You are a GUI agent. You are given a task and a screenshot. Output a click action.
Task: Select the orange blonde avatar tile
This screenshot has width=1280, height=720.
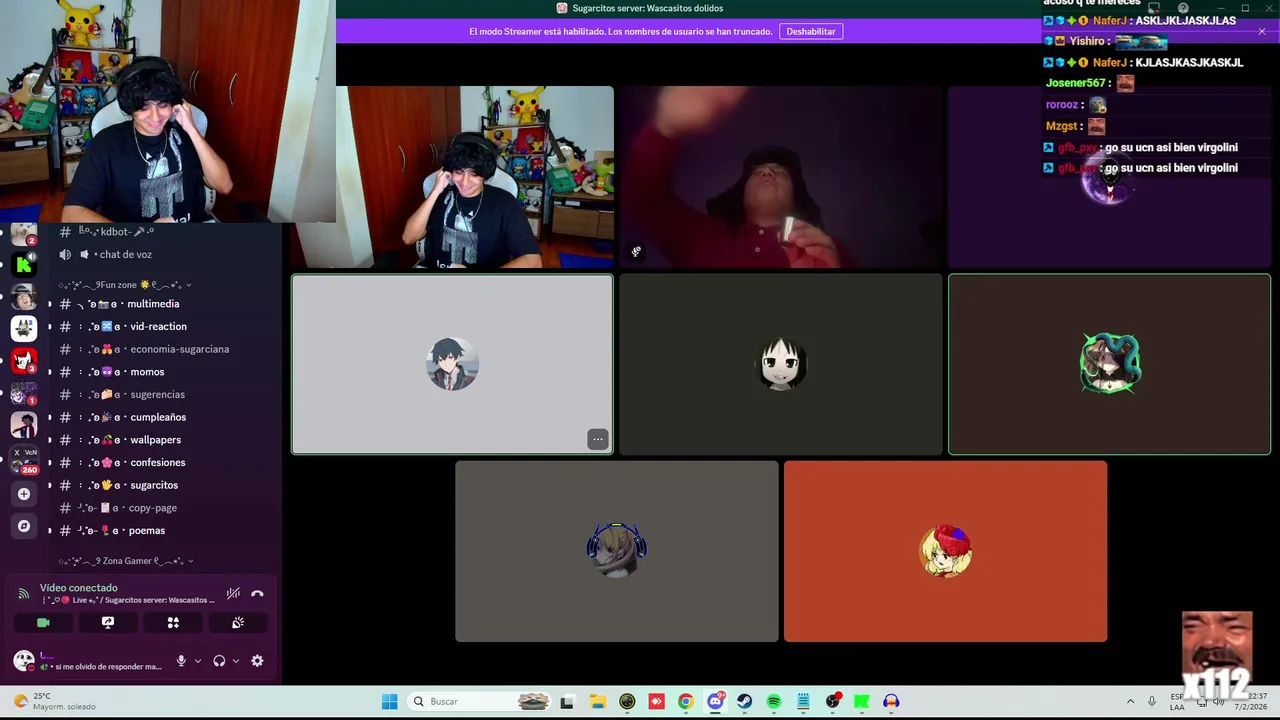tap(945, 551)
